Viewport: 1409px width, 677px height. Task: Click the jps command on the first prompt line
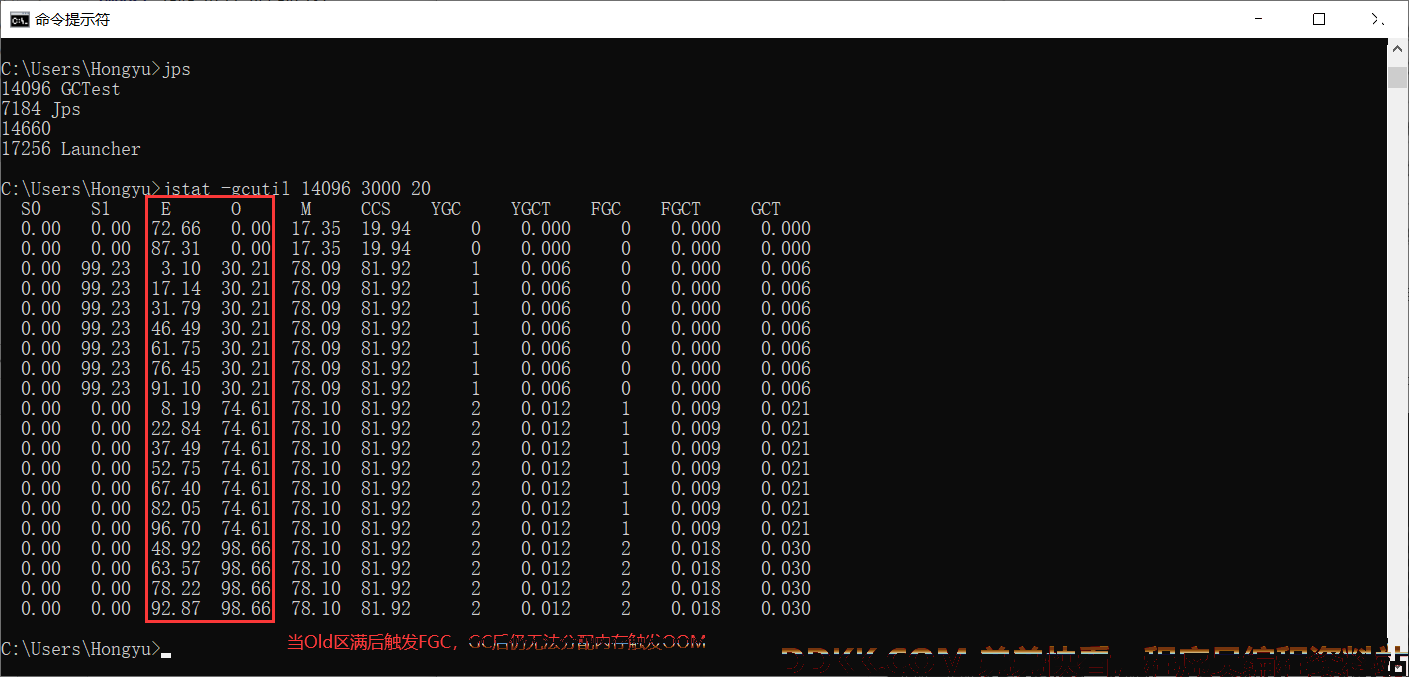[176, 69]
